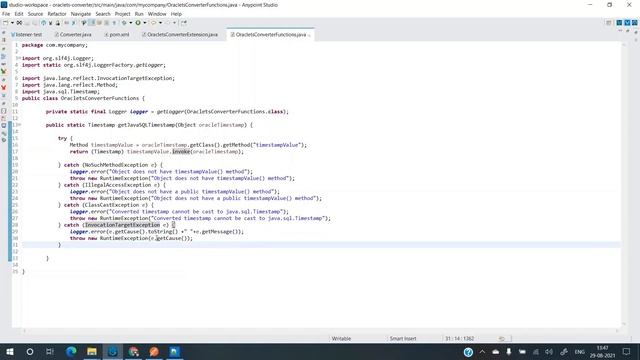Open the New file dropdown arrow
Image resolution: width=640 pixels, height=360 pixels.
12,23
